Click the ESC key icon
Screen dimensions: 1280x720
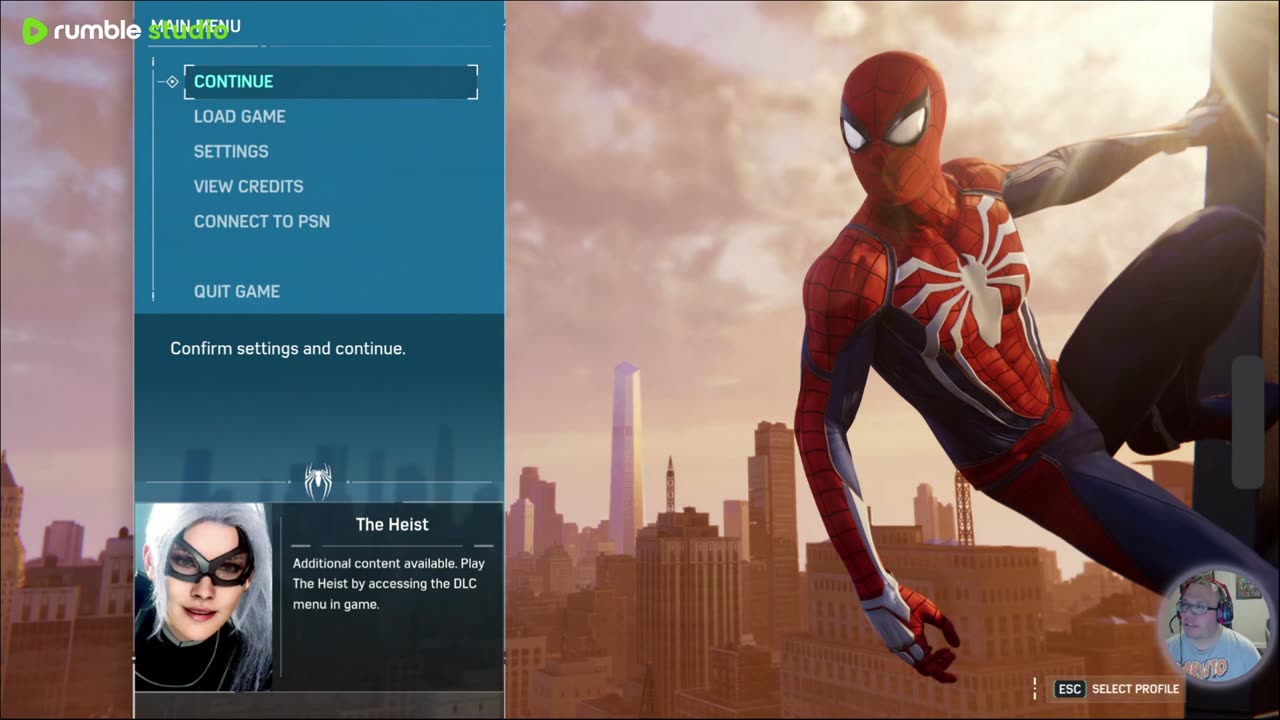1070,689
